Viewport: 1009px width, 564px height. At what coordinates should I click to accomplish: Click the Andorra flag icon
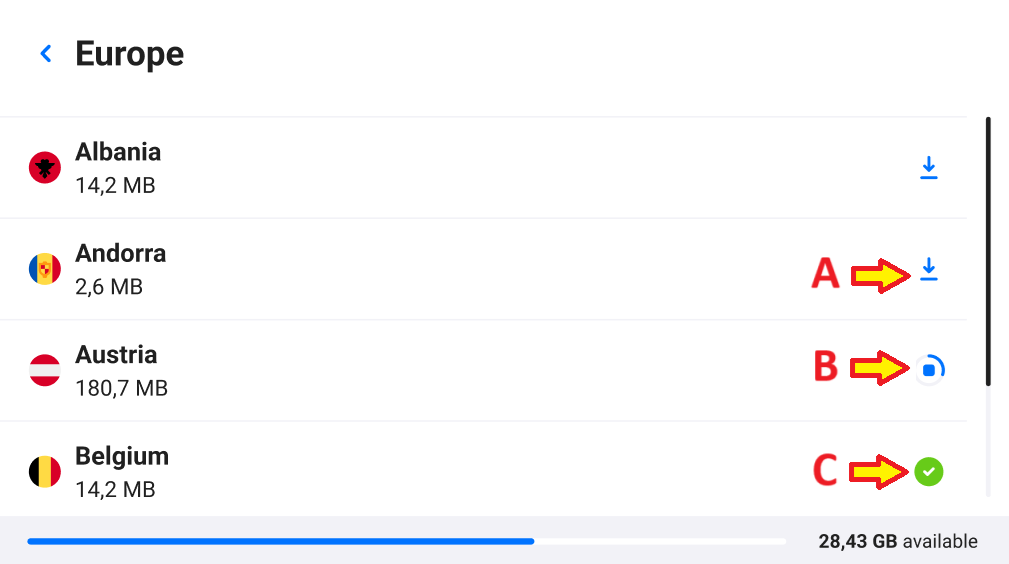44,269
